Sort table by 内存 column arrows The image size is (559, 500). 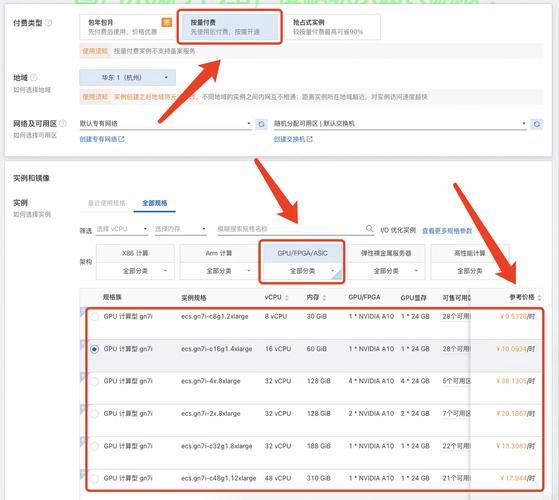pos(324,297)
